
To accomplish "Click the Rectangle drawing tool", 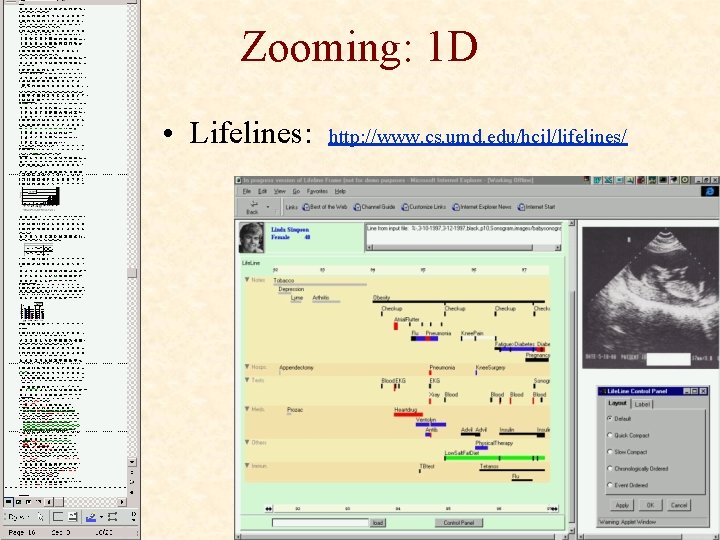I will [58, 517].
